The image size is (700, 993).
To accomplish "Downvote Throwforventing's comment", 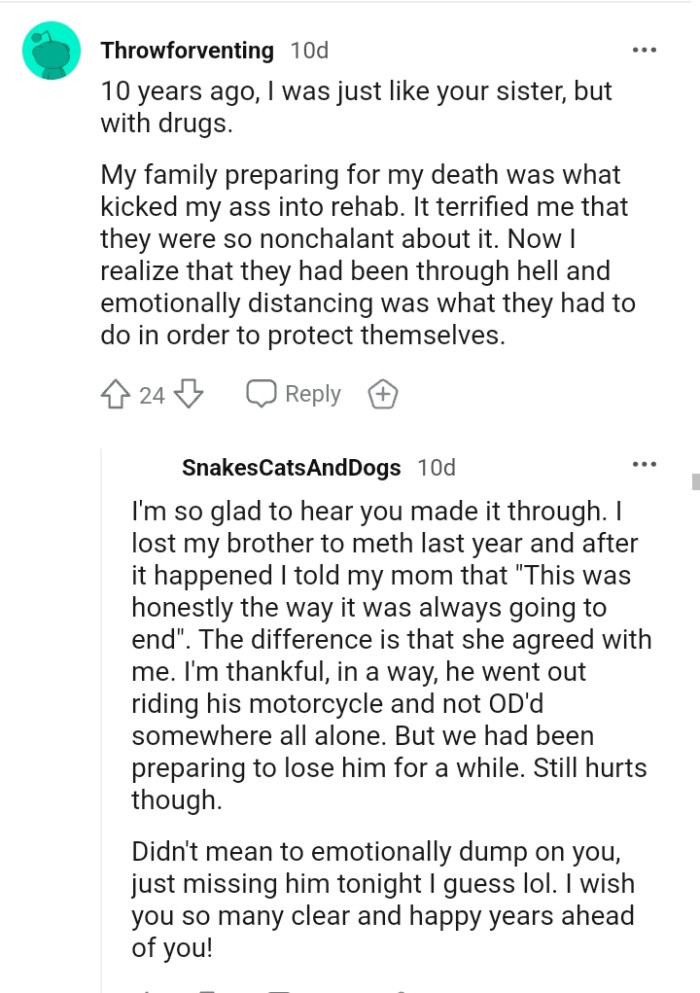I will (189, 395).
